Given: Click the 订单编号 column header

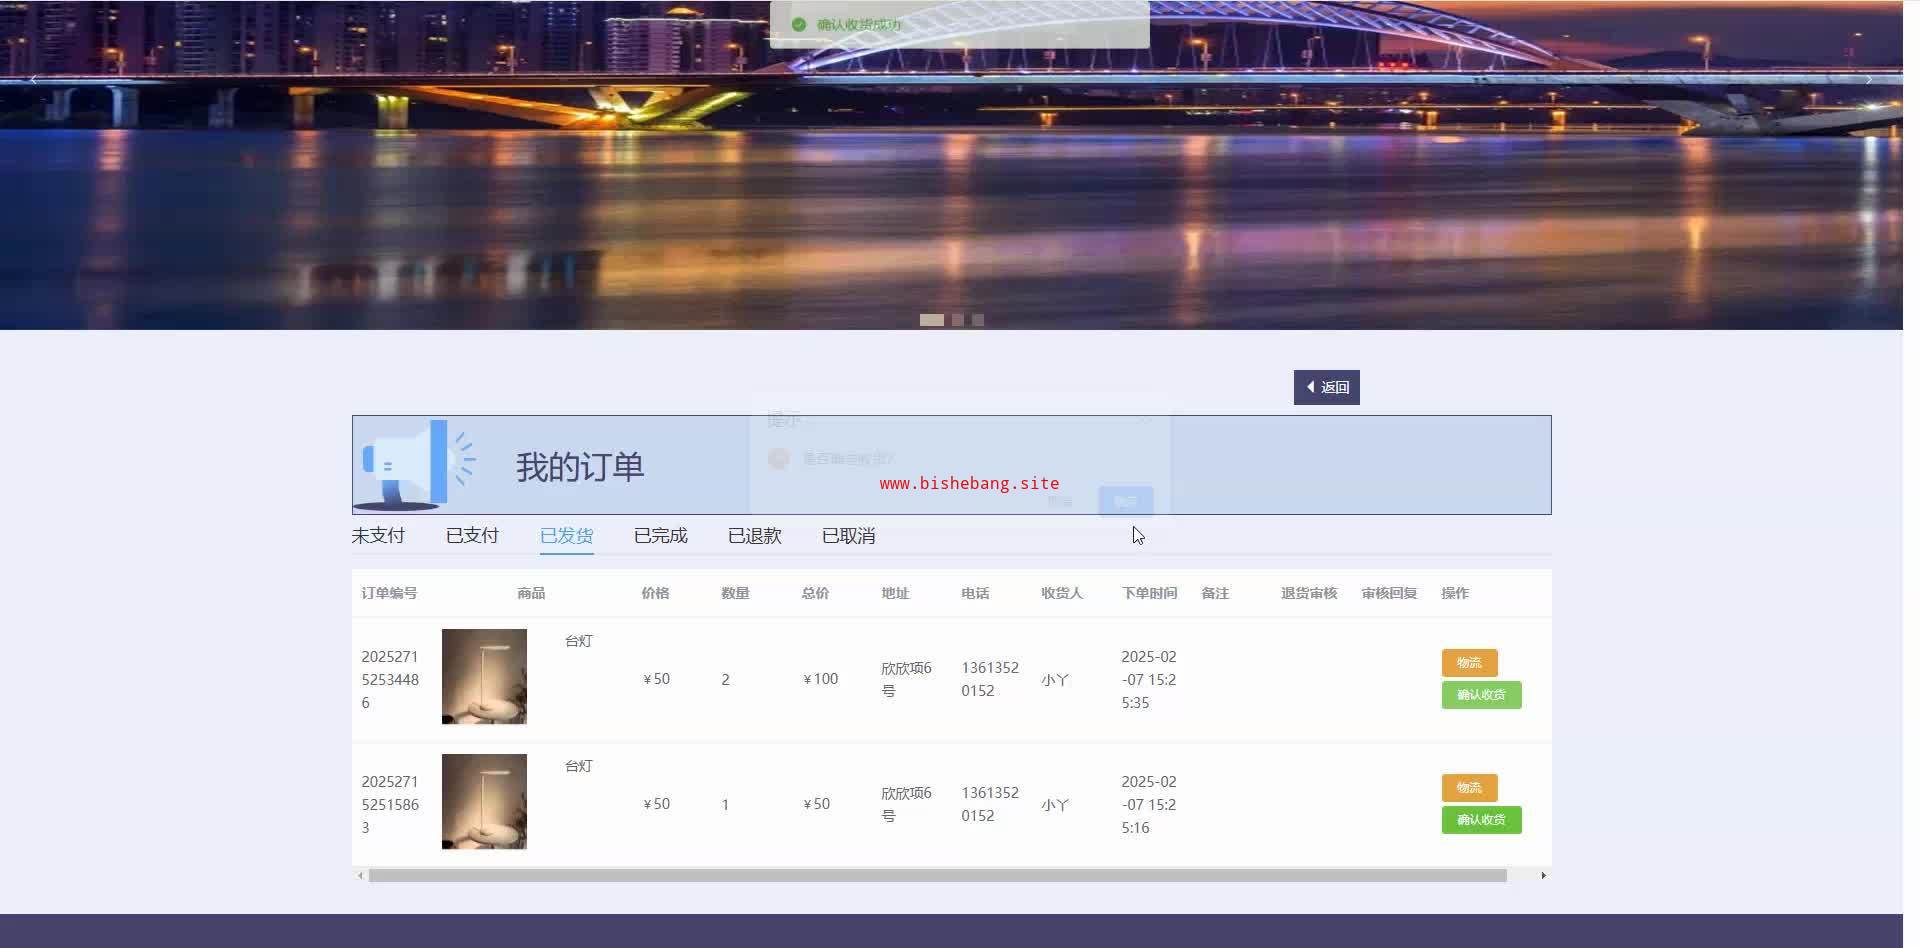Looking at the screenshot, I should click(x=389, y=593).
